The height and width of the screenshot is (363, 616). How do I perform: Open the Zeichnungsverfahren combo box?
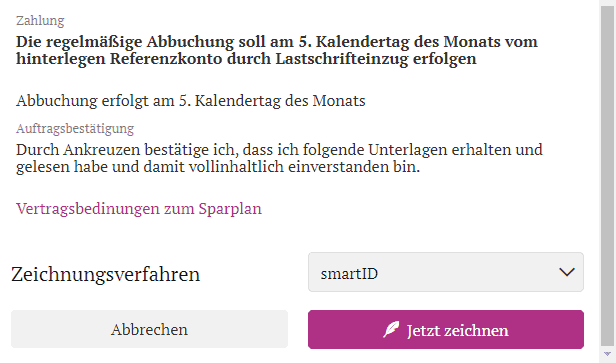pyautogui.click(x=446, y=272)
